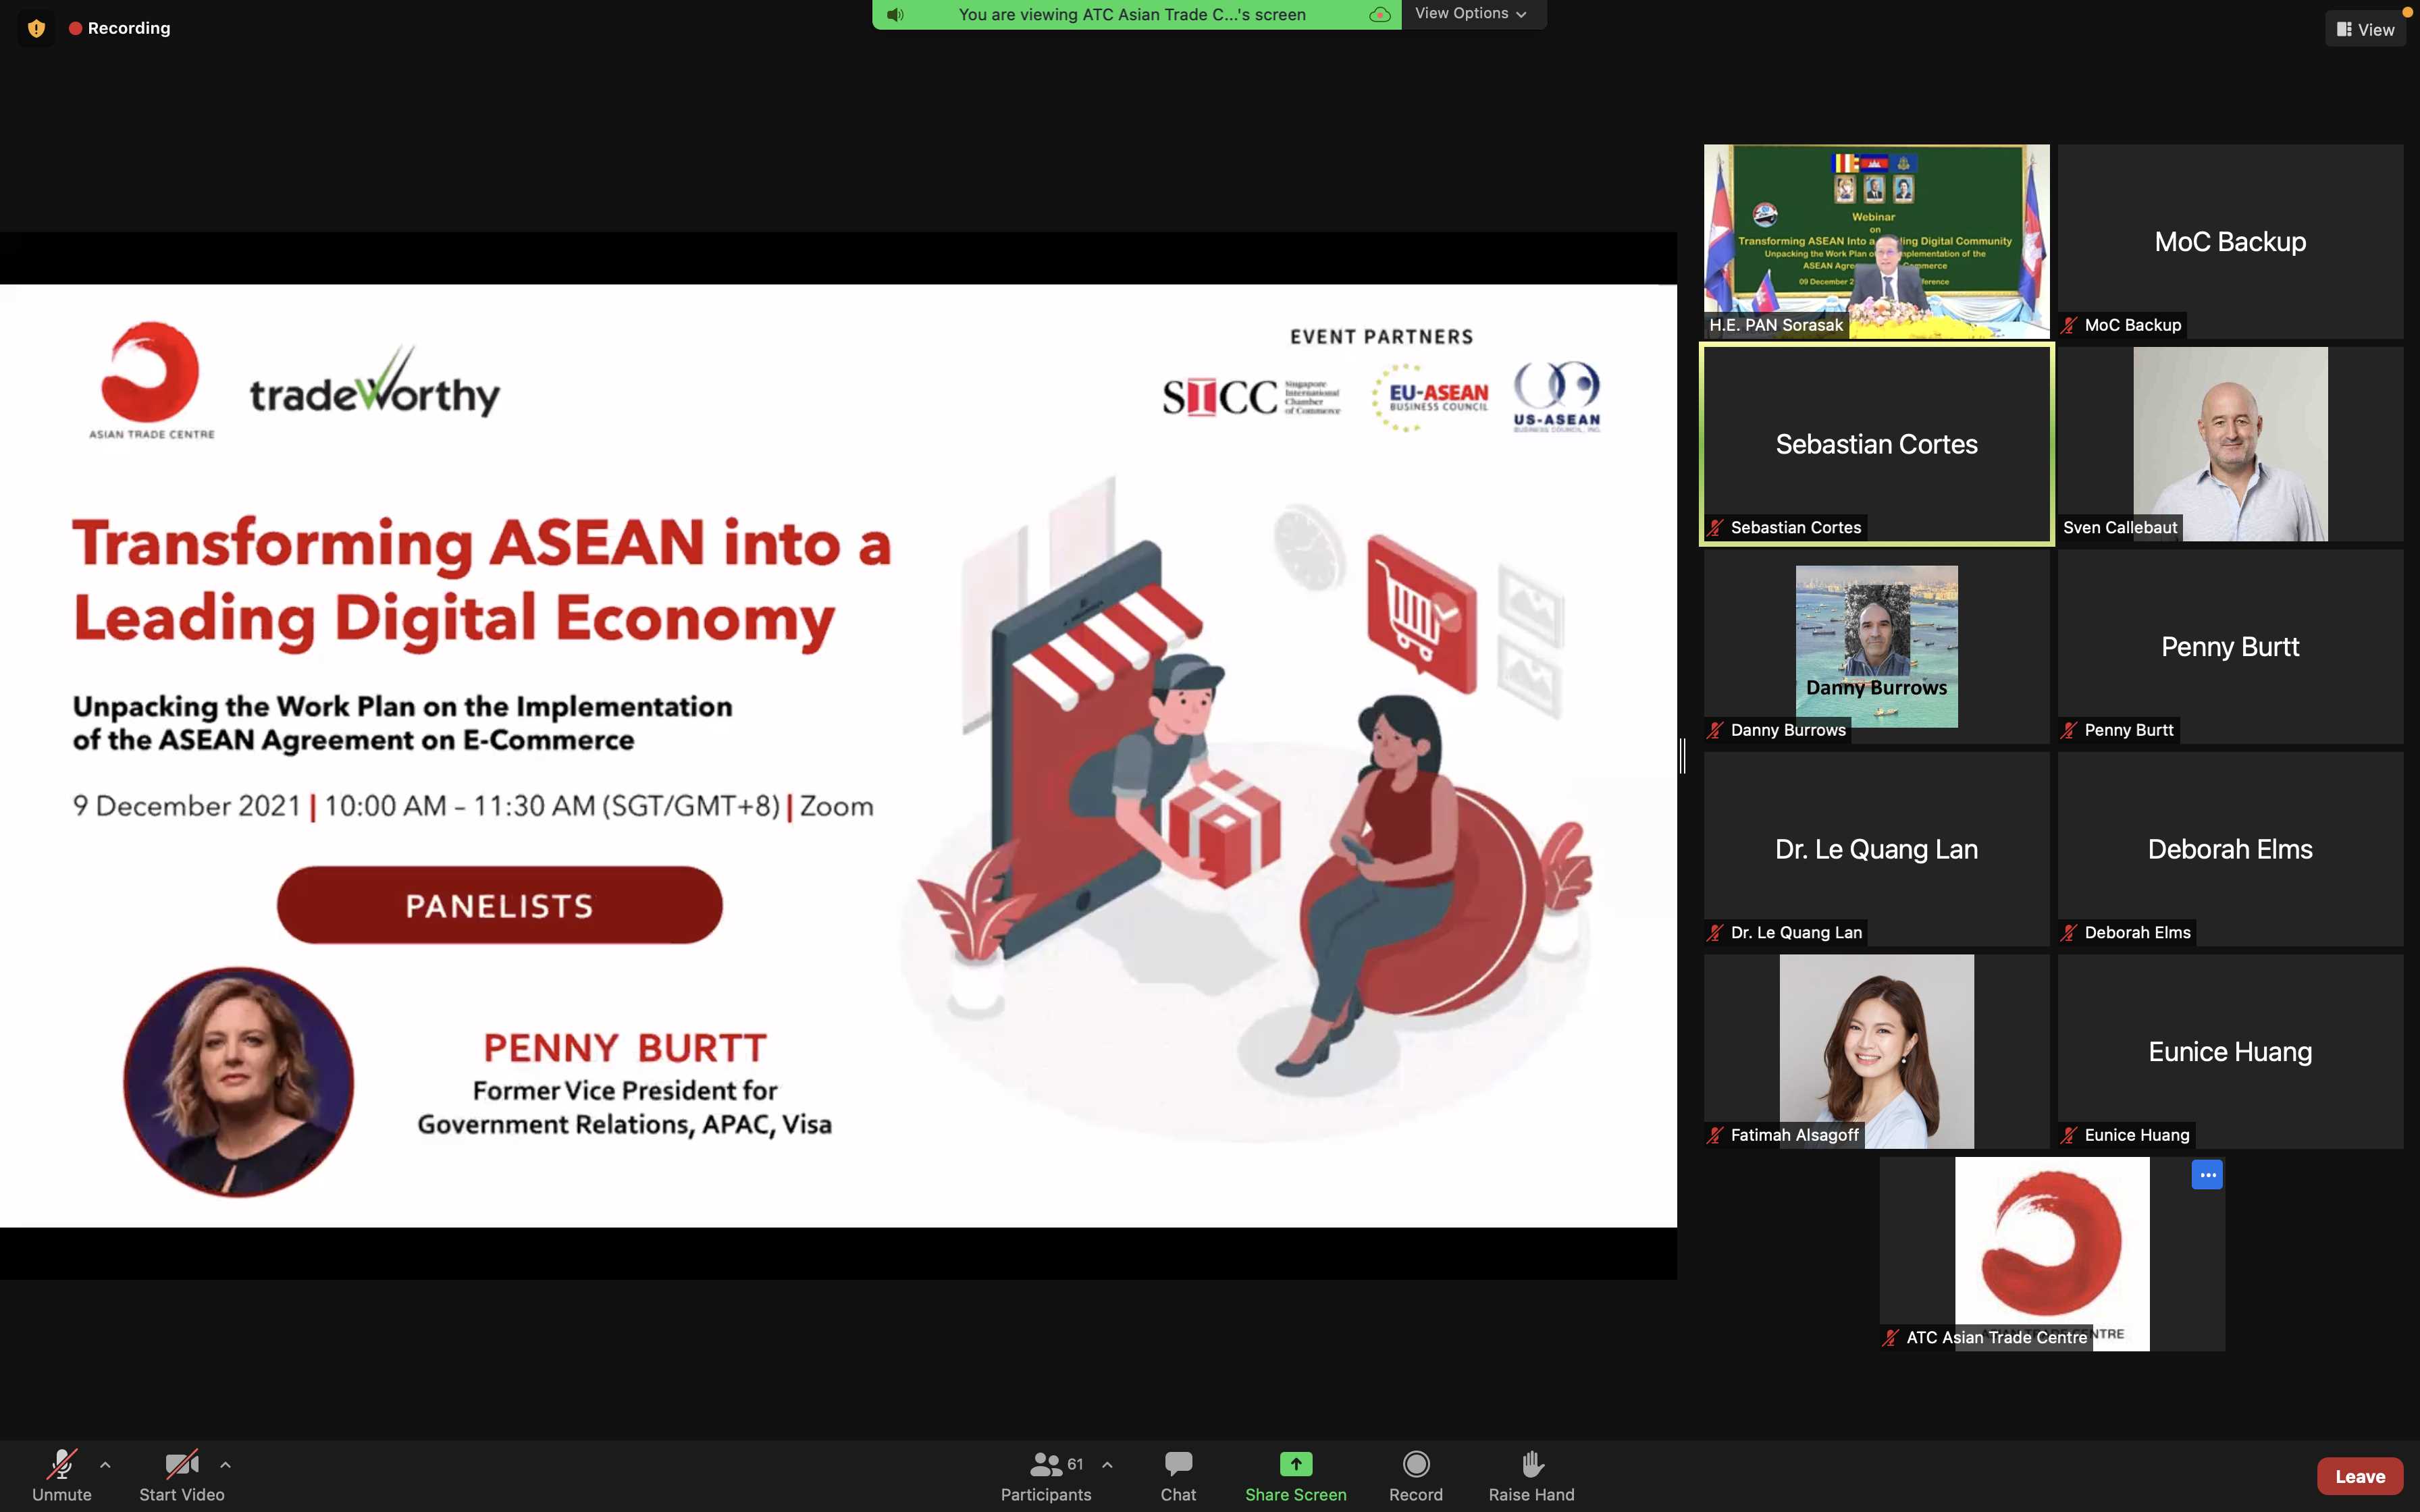Screen dimensions: 2420x1512
Task: Click the shield encryption info icon
Action: click(x=37, y=28)
